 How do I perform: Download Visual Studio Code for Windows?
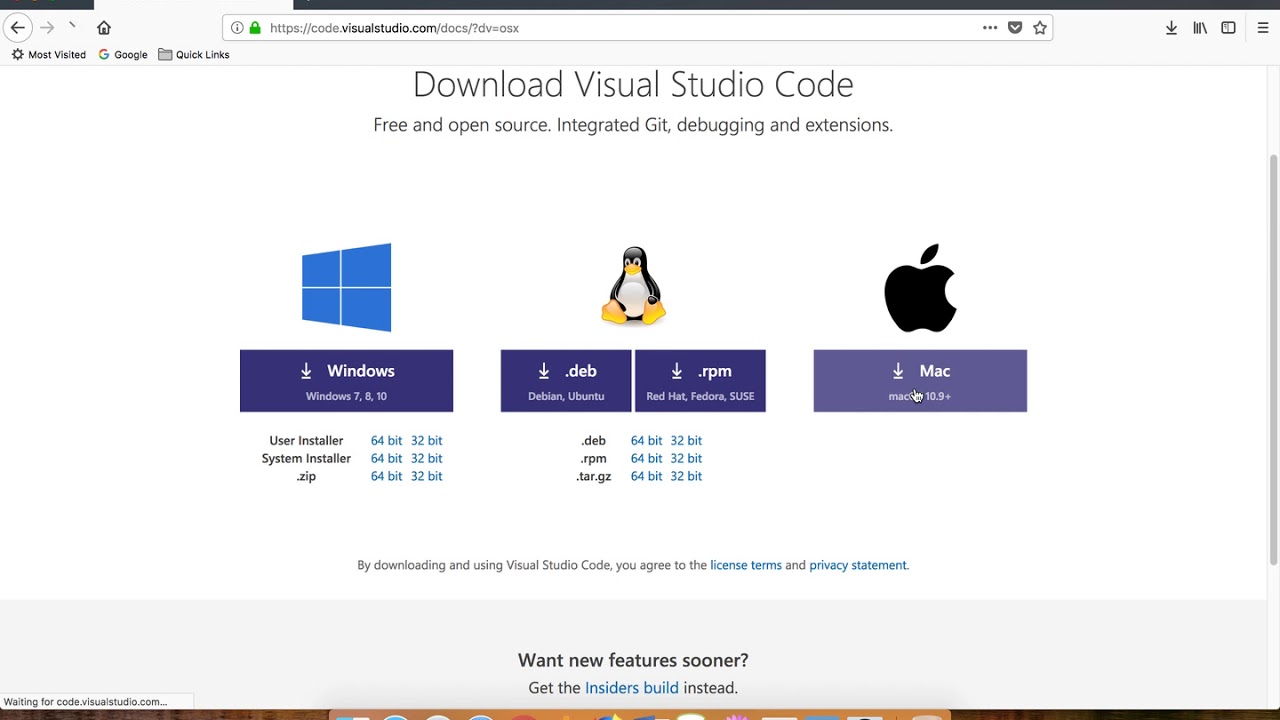pyautogui.click(x=346, y=381)
